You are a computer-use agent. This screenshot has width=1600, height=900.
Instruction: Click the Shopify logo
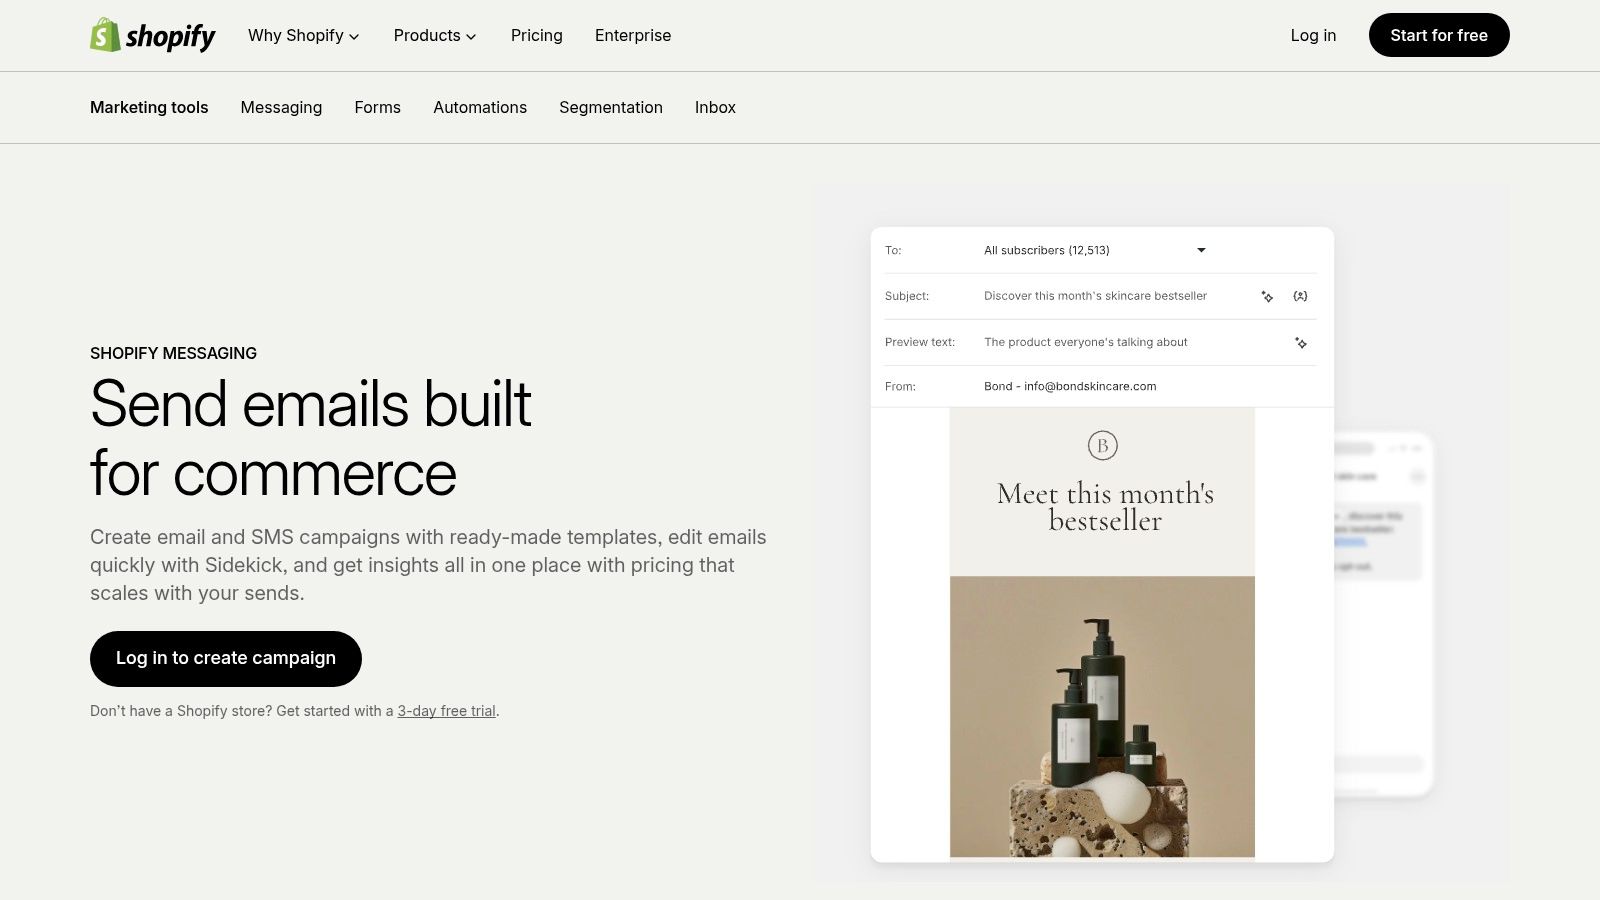point(152,35)
